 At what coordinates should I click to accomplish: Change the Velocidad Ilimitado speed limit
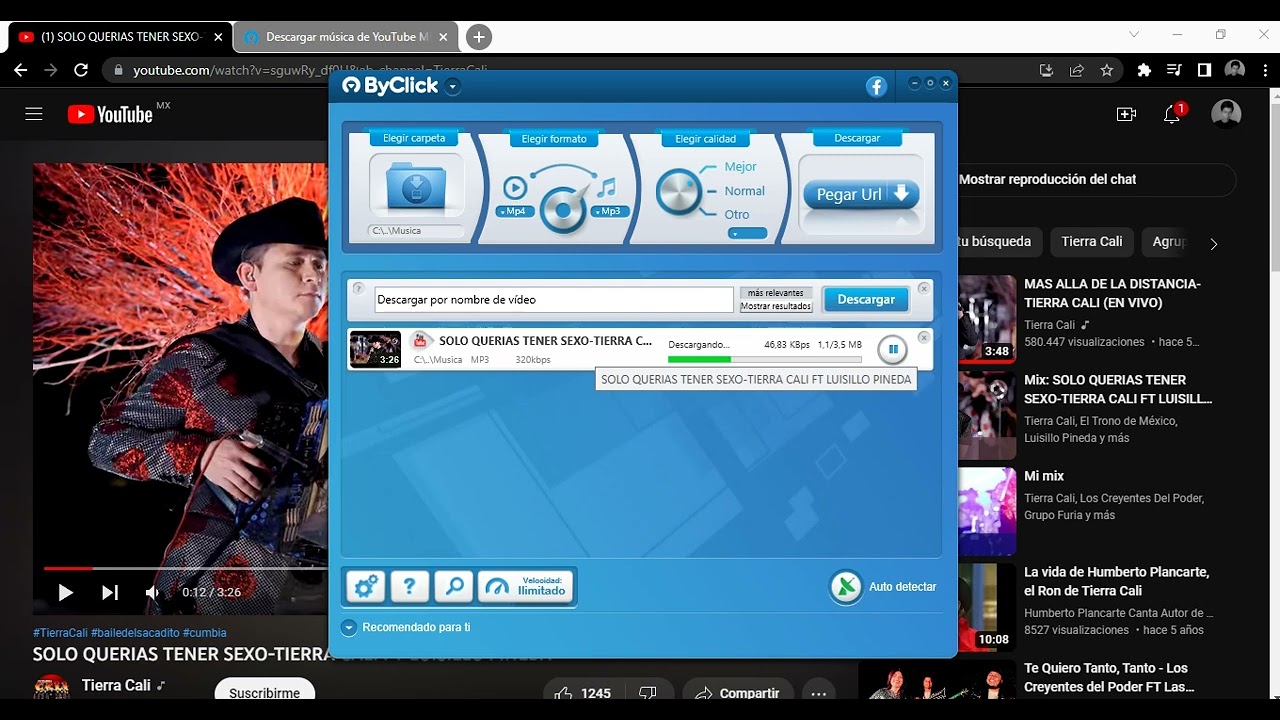click(526, 587)
